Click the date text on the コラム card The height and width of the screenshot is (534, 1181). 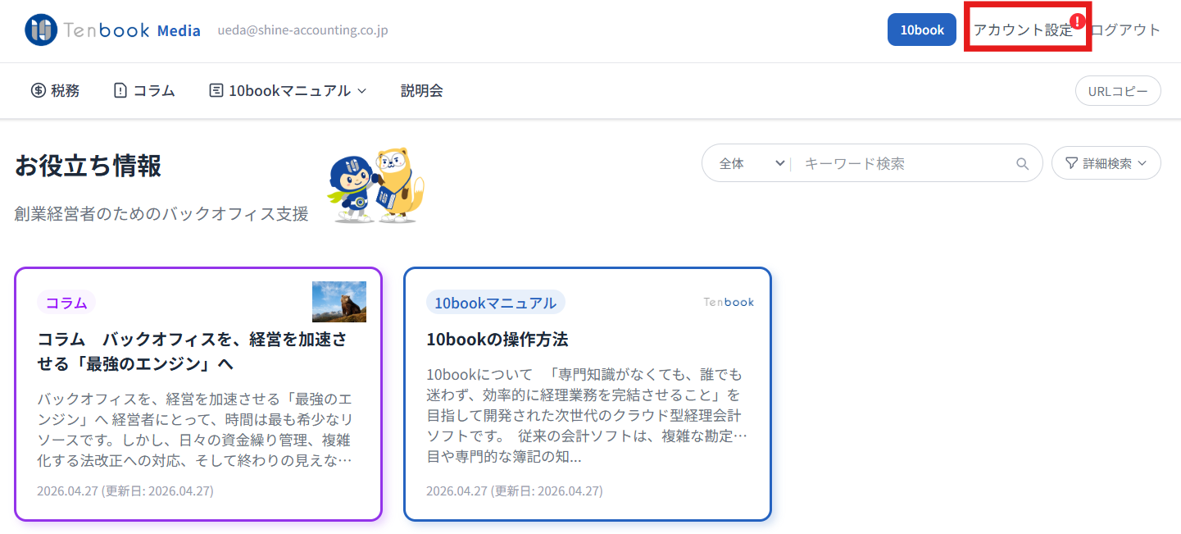coord(125,491)
